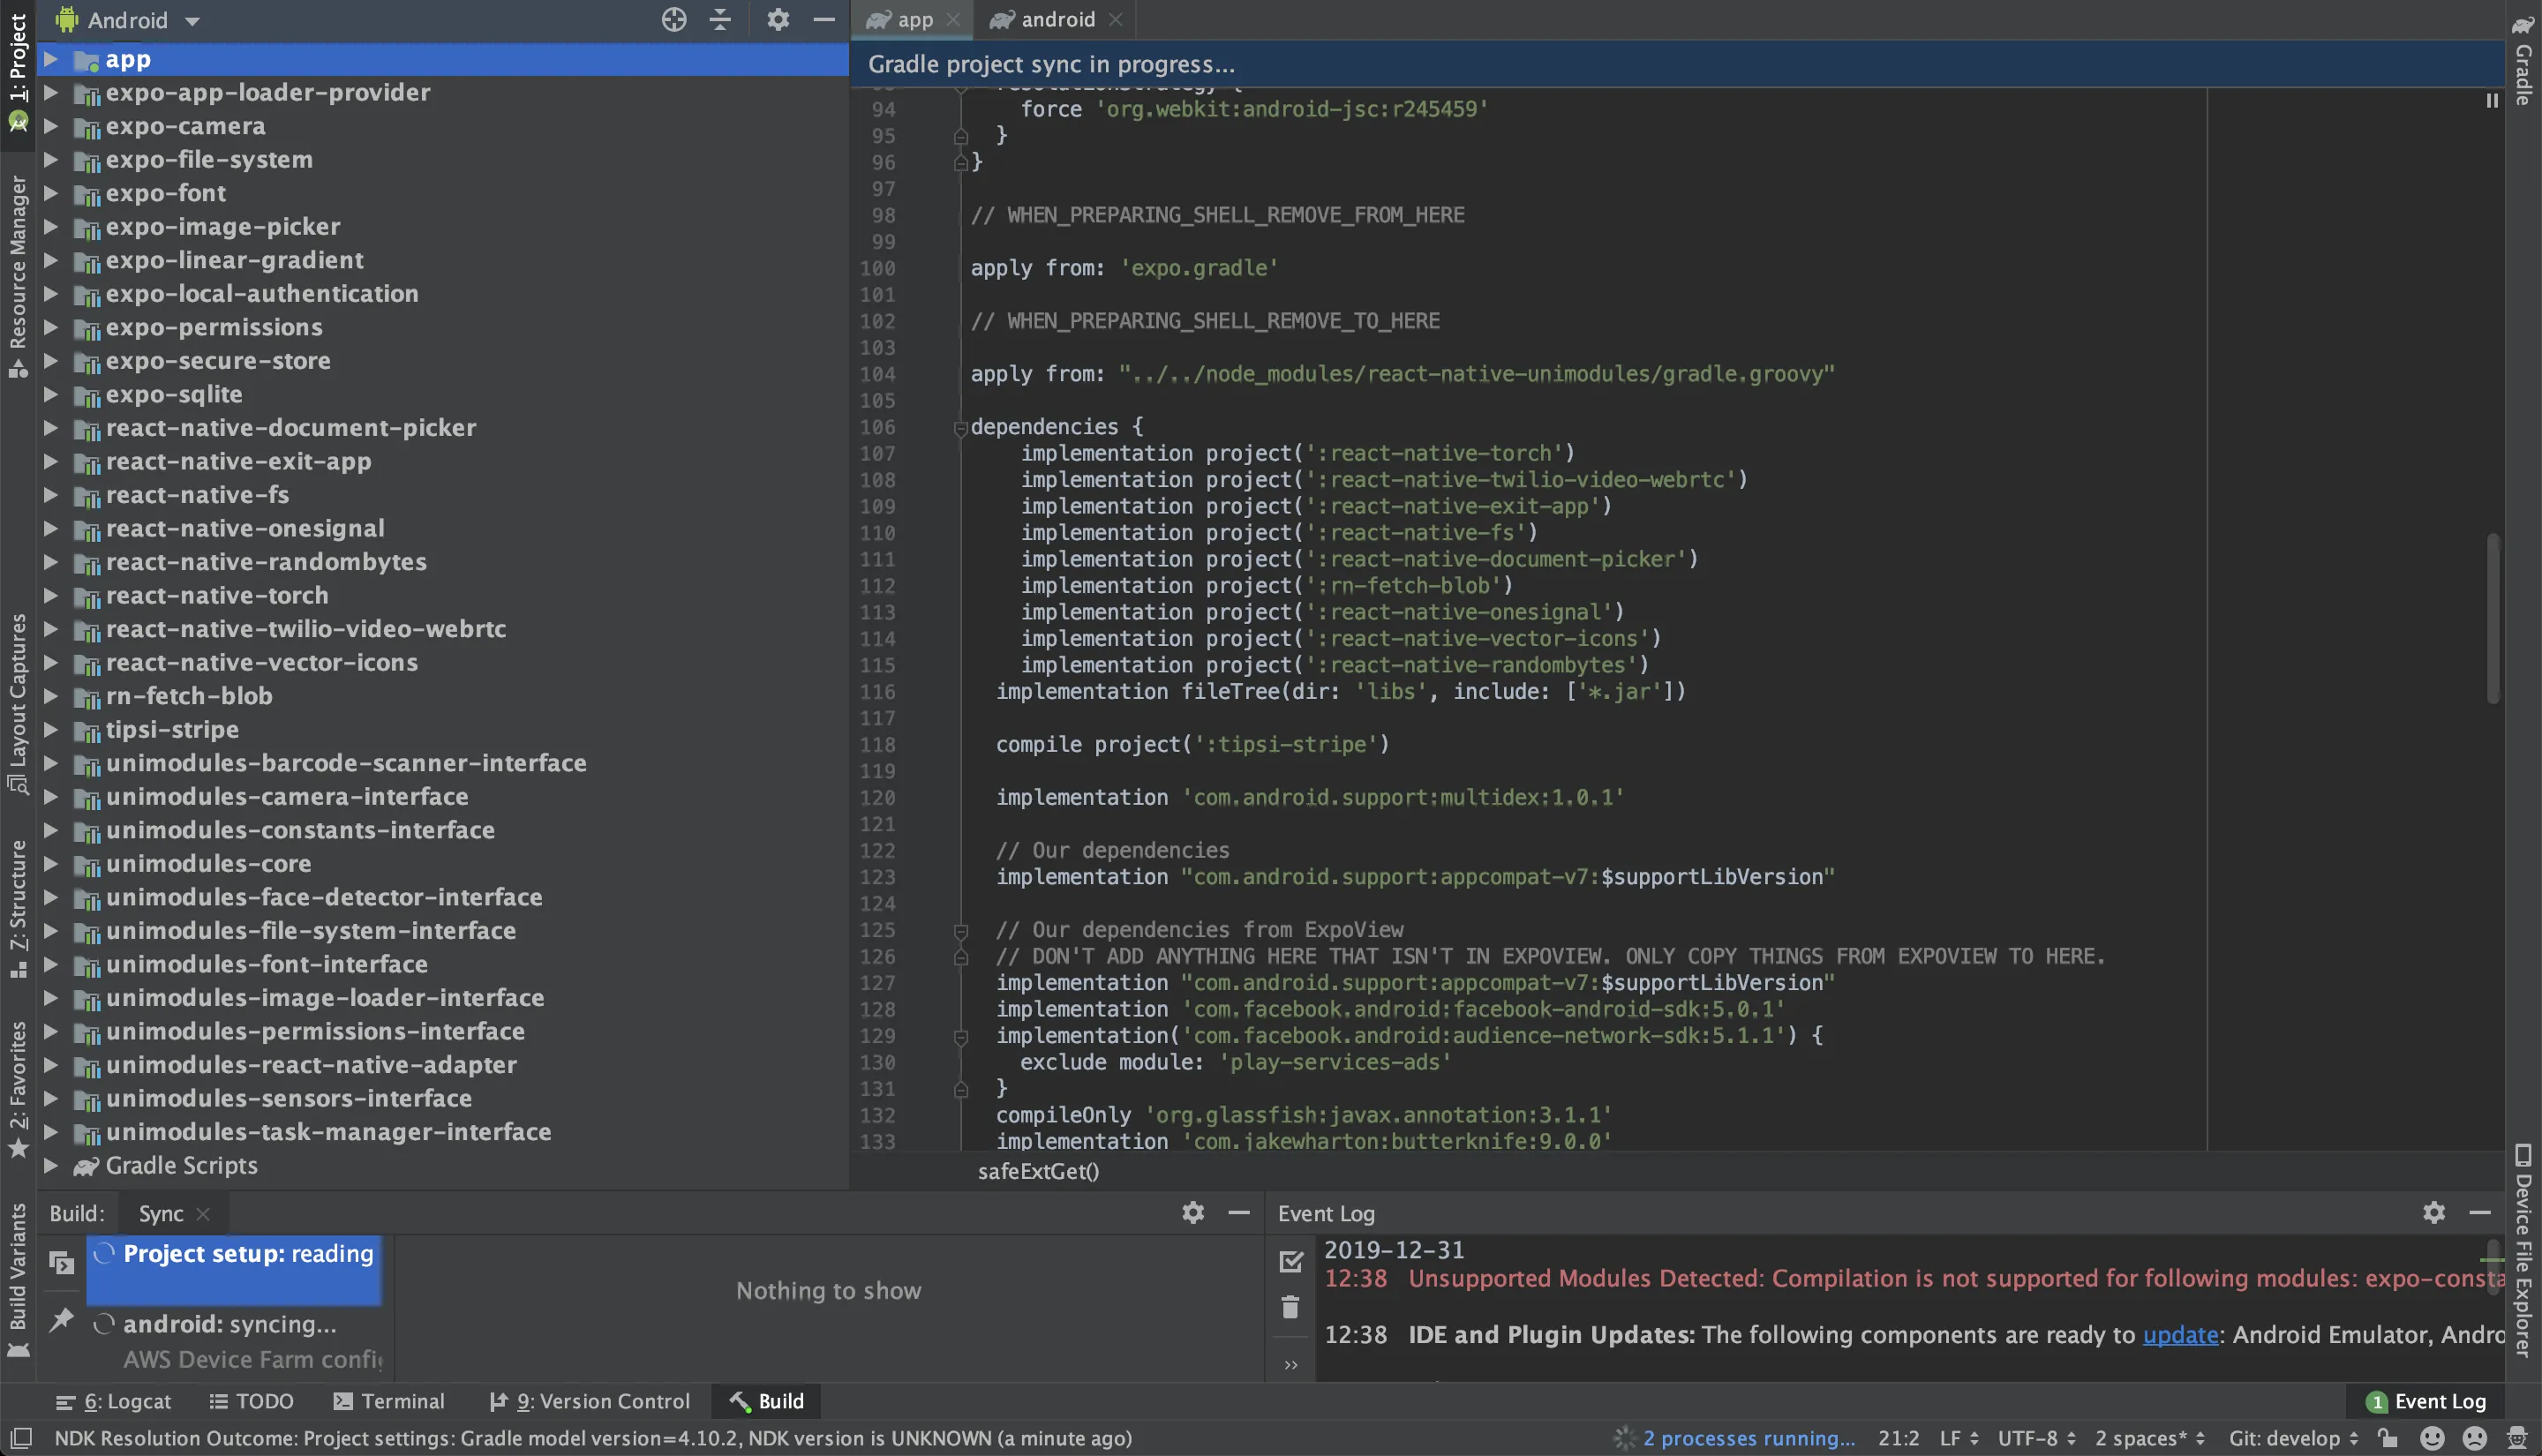The width and height of the screenshot is (2542, 1456).
Task: Click the update link in Event Log
Action: (2179, 1334)
